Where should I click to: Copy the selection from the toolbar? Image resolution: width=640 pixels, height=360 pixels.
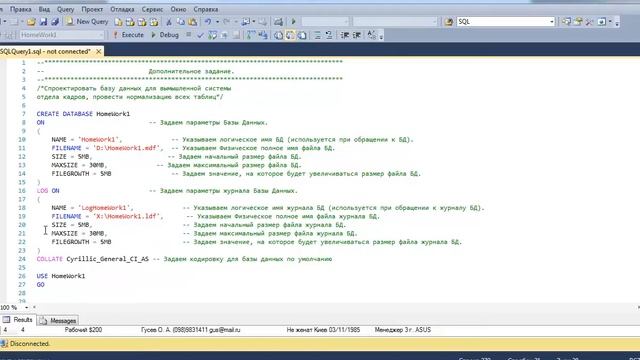click(180, 22)
